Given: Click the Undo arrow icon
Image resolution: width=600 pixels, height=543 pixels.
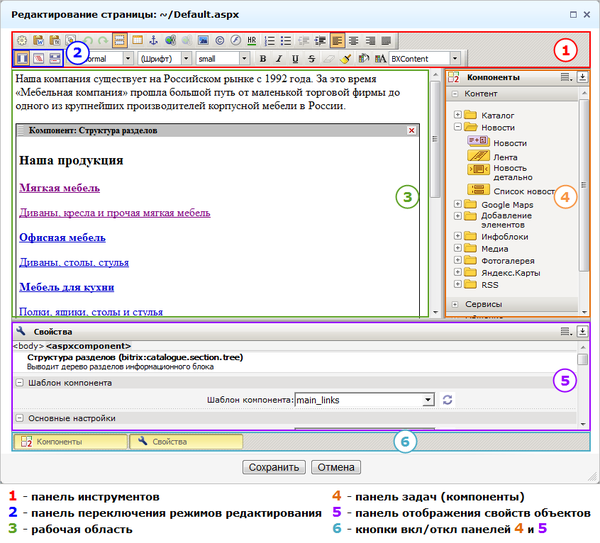Looking at the screenshot, I should coord(88,40).
